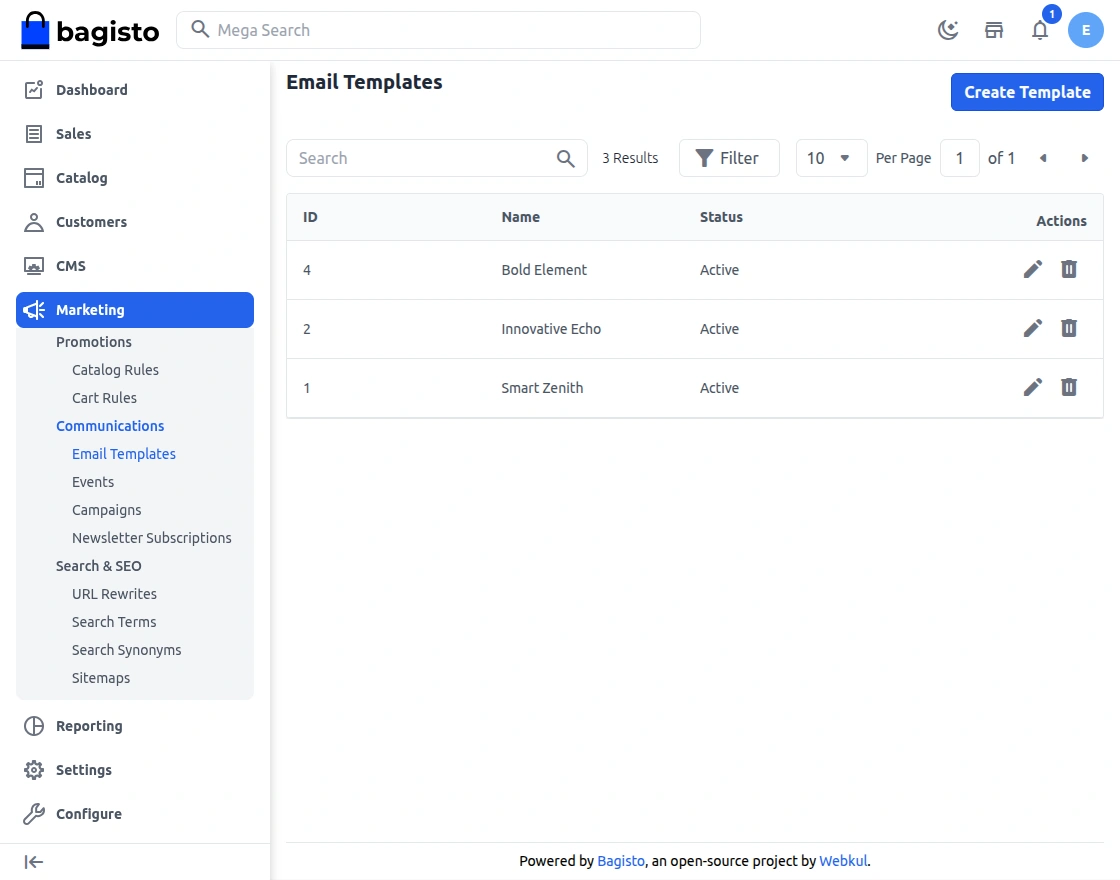Toggle dark mode moon icon
Image resolution: width=1120 pixels, height=880 pixels.
948,30
